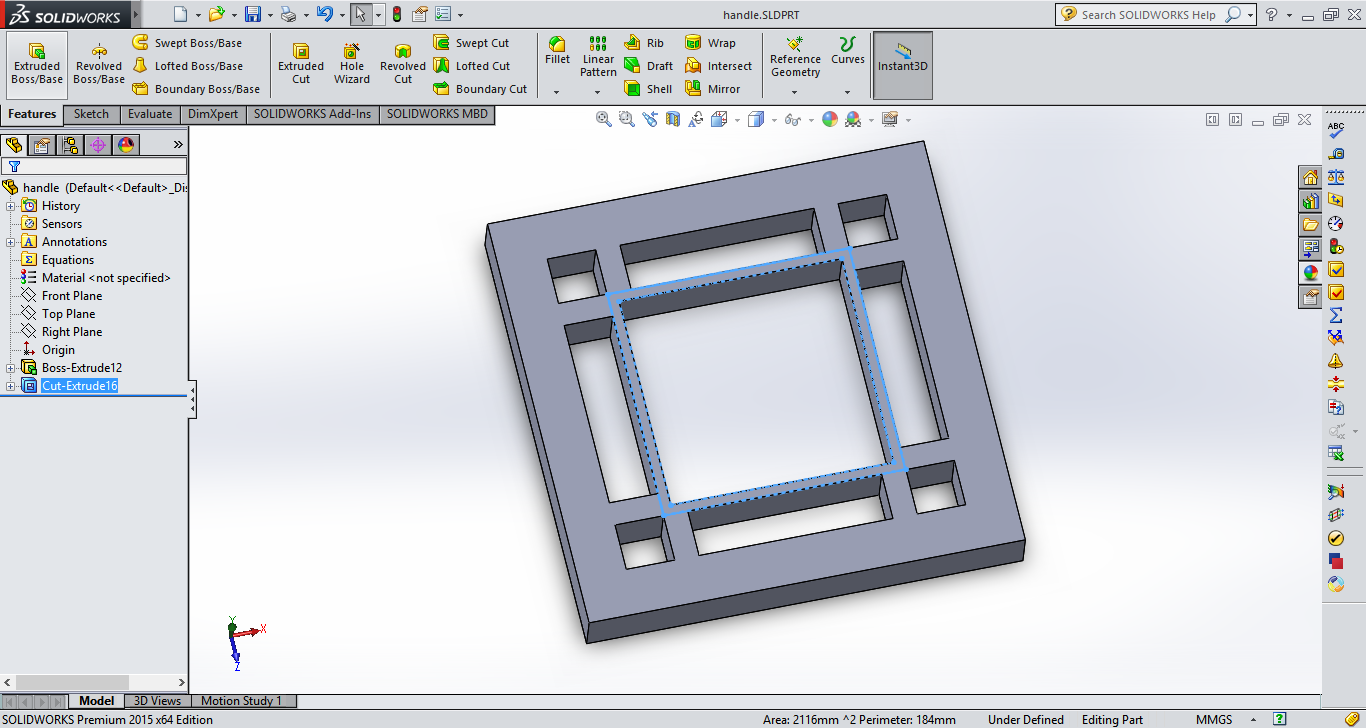Viewport: 1366px width, 728px height.
Task: Switch to the Sketch tab
Action: 91,114
